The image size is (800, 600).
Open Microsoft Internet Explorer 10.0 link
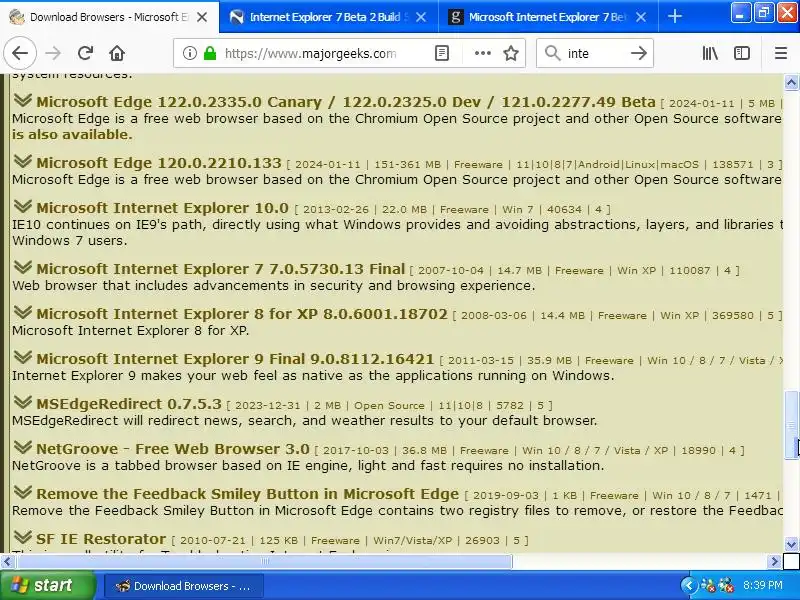162,208
